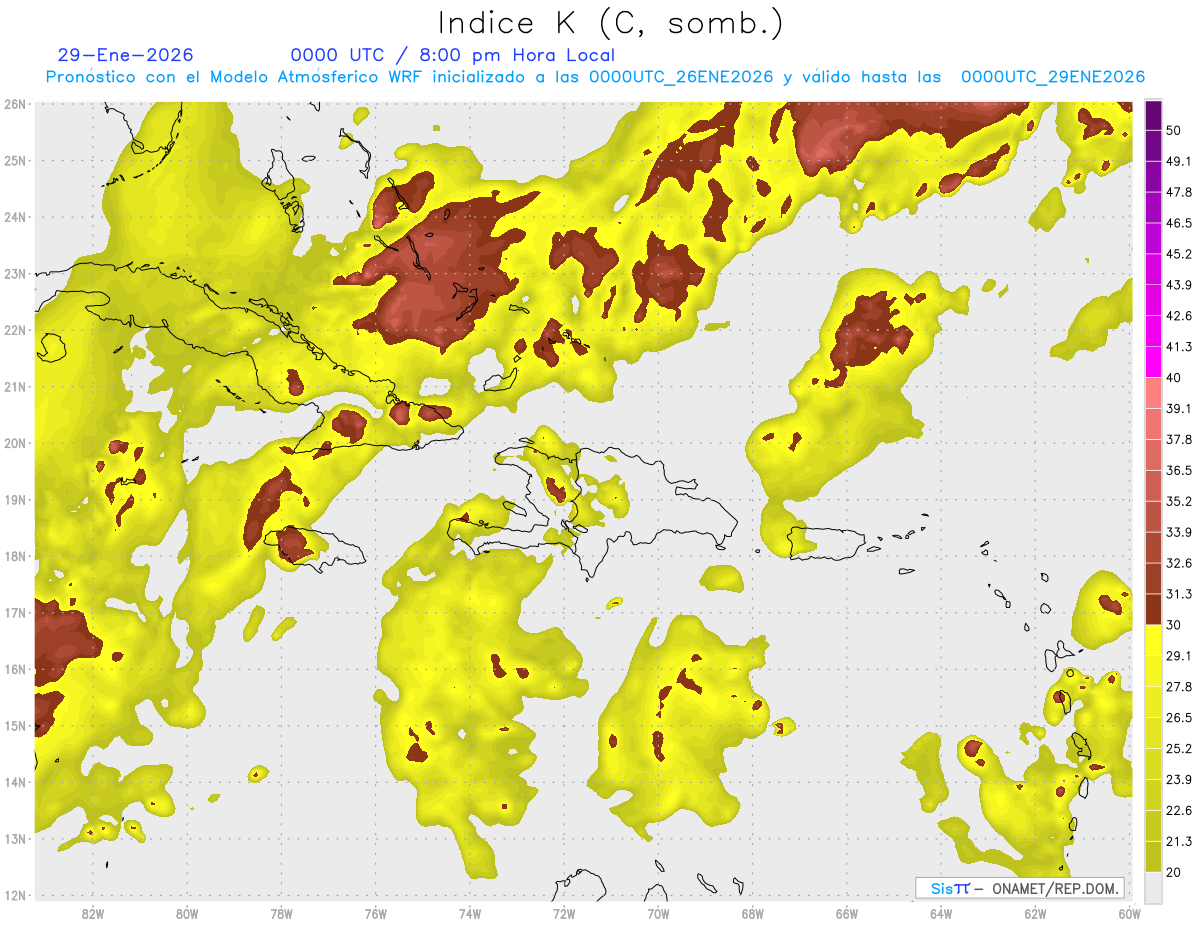The width and height of the screenshot is (1200, 927).
Task: Click the darkest purple swatch atop the color bar
Action: tap(1153, 116)
